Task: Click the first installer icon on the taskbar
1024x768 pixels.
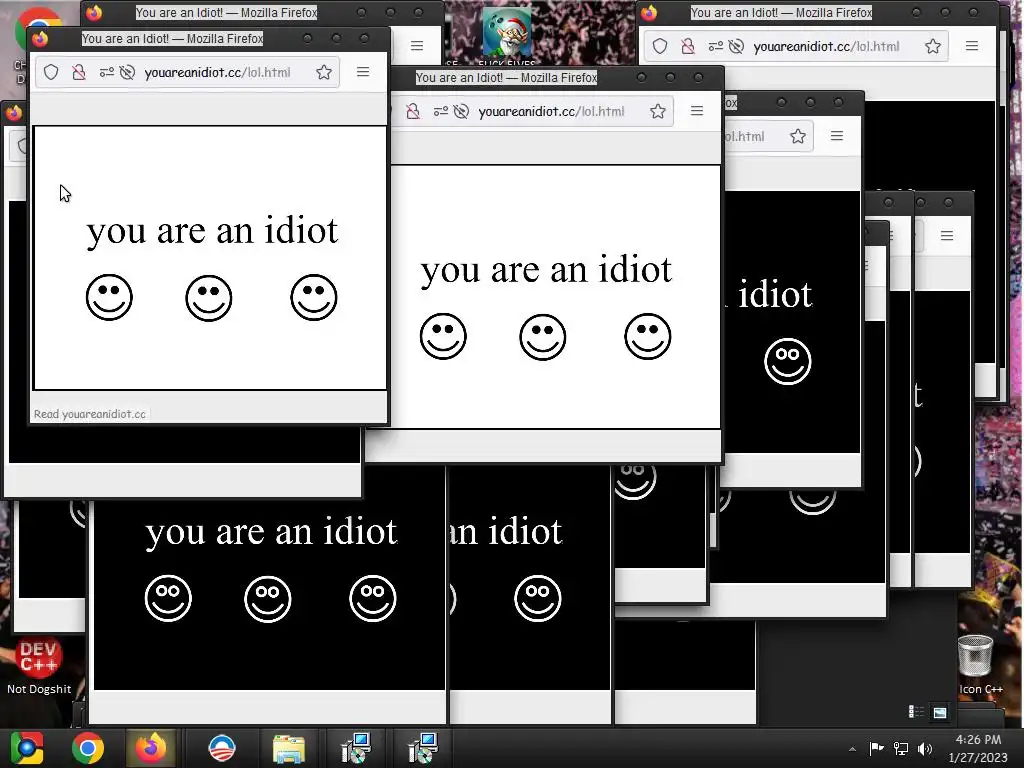Action: tap(357, 748)
